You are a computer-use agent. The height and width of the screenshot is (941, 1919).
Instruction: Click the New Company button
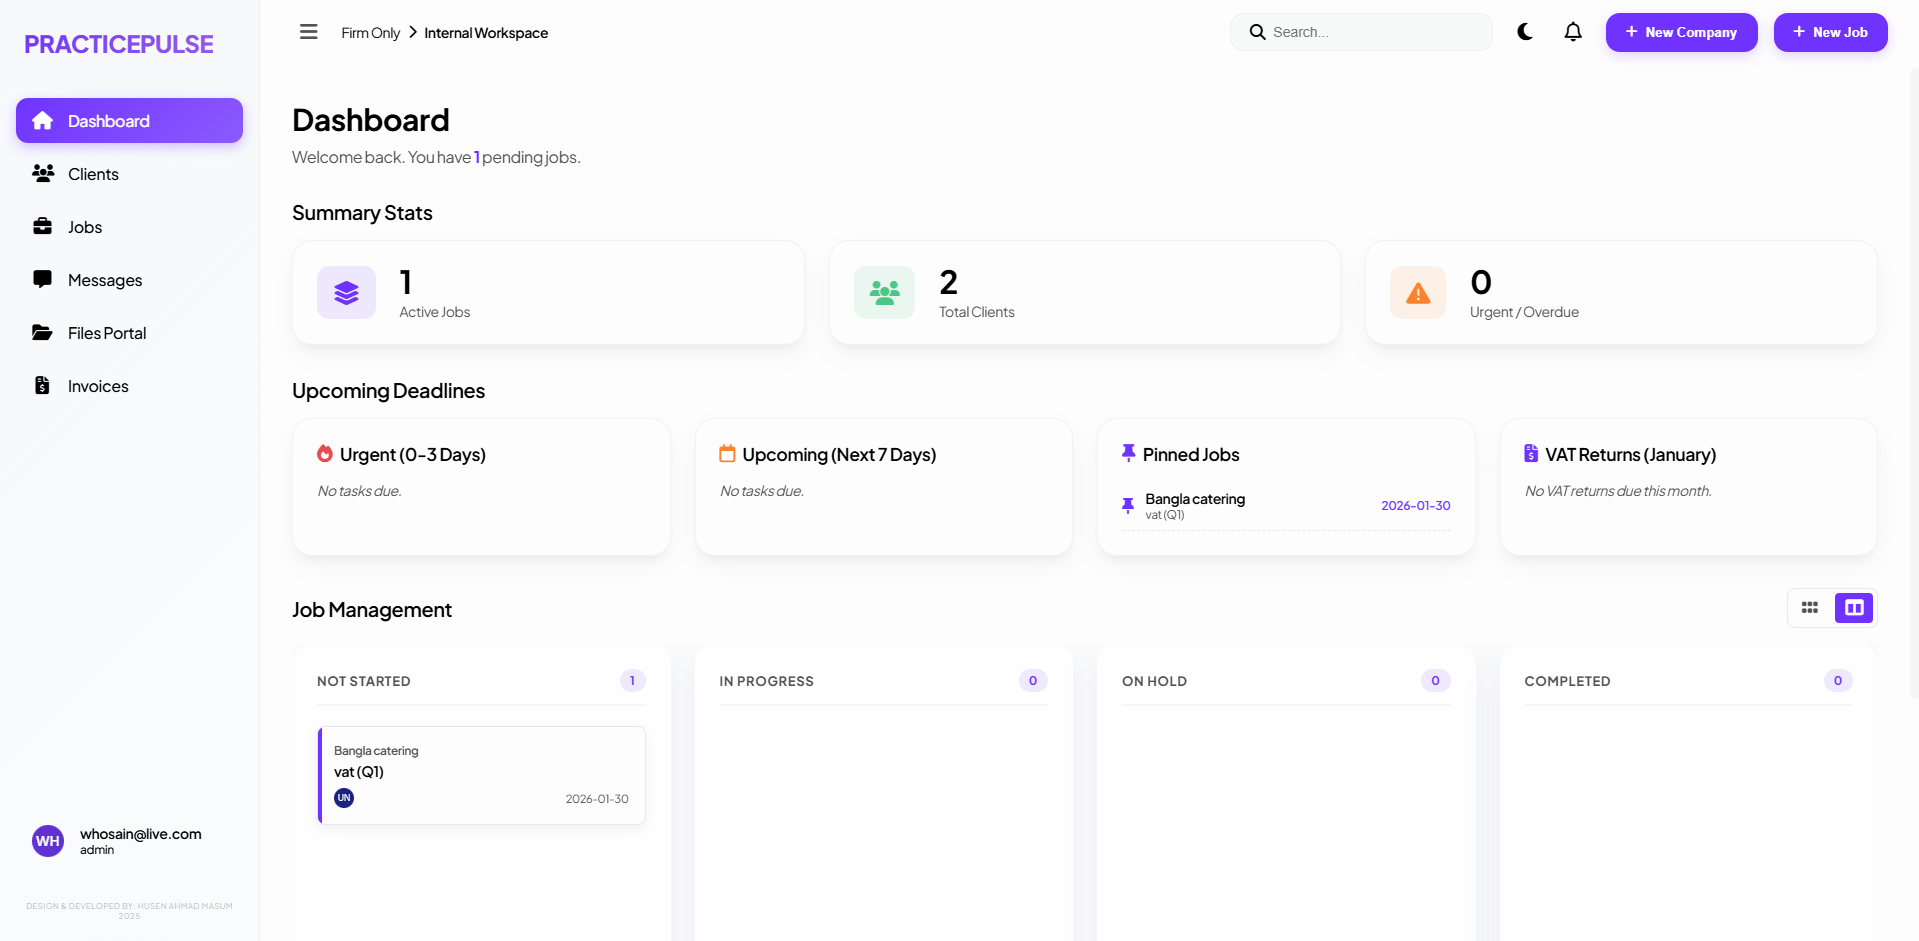pyautogui.click(x=1681, y=31)
